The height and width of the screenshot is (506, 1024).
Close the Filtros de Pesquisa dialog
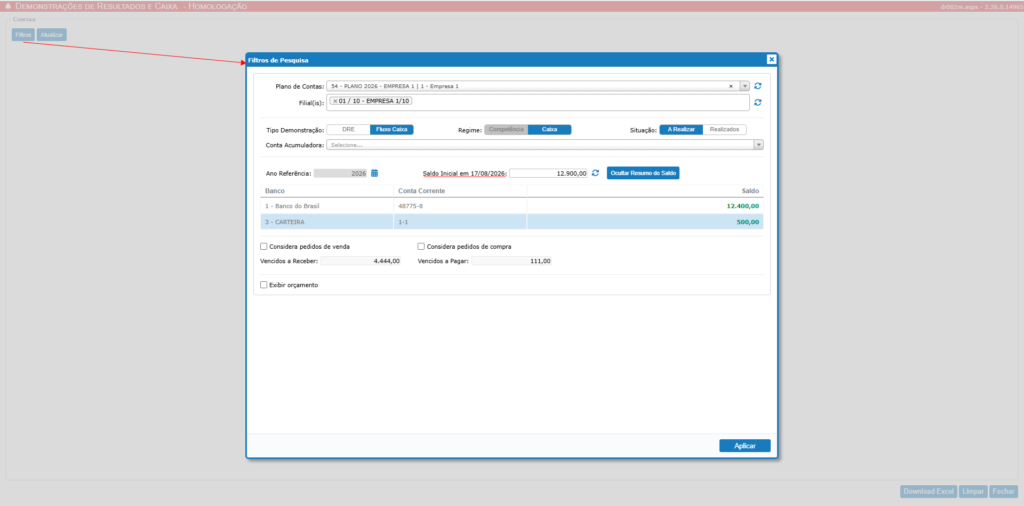point(771,59)
